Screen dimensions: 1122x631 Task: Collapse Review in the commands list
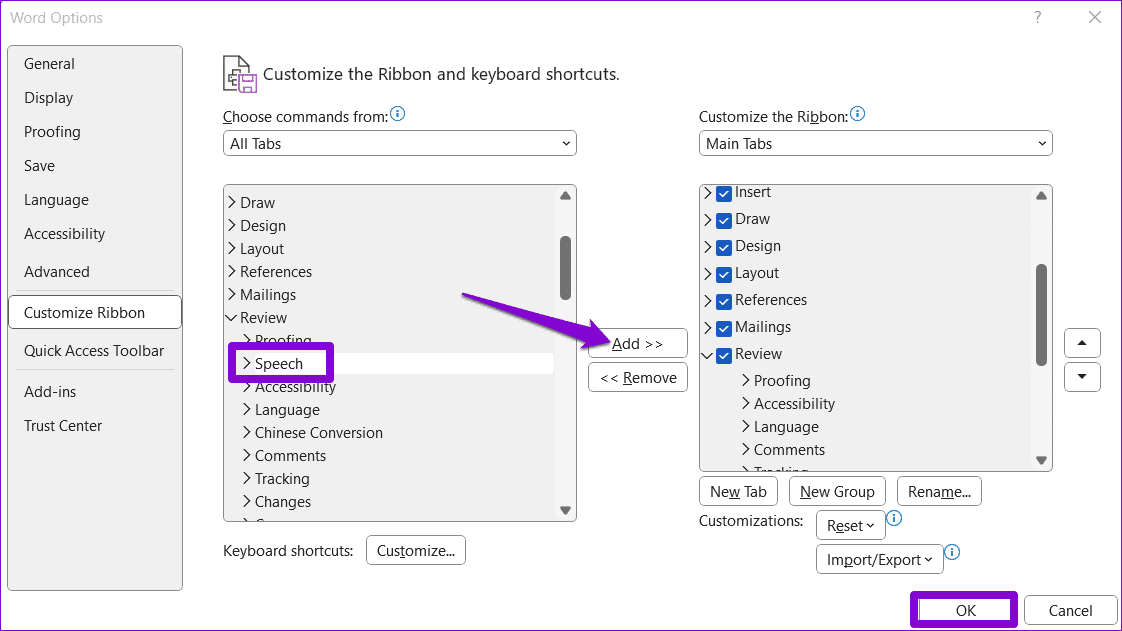pyautogui.click(x=232, y=318)
